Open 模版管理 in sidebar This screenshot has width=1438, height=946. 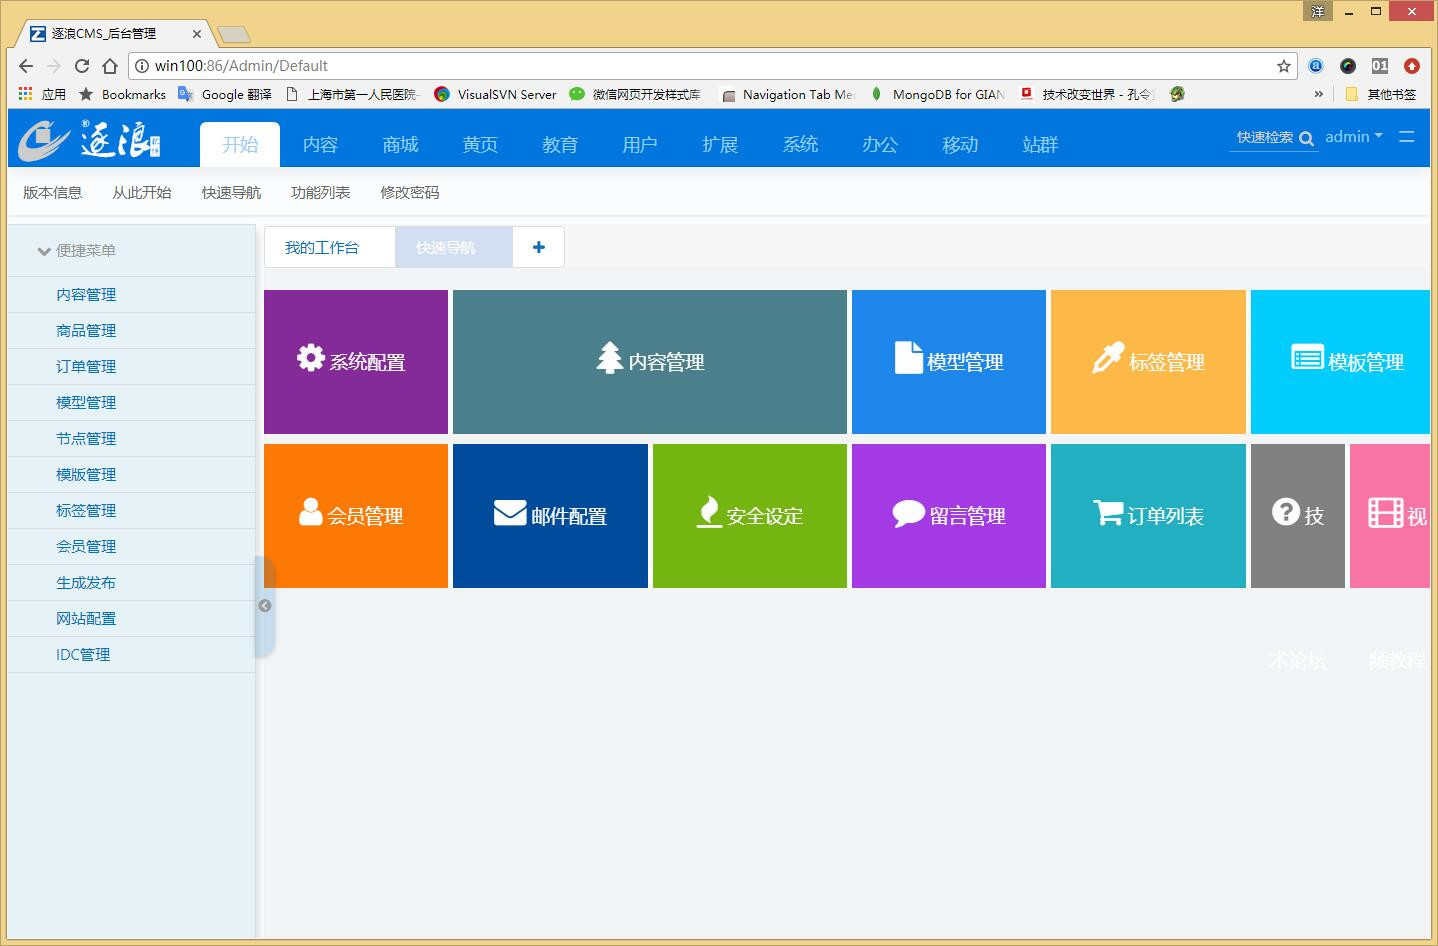[x=131, y=475]
